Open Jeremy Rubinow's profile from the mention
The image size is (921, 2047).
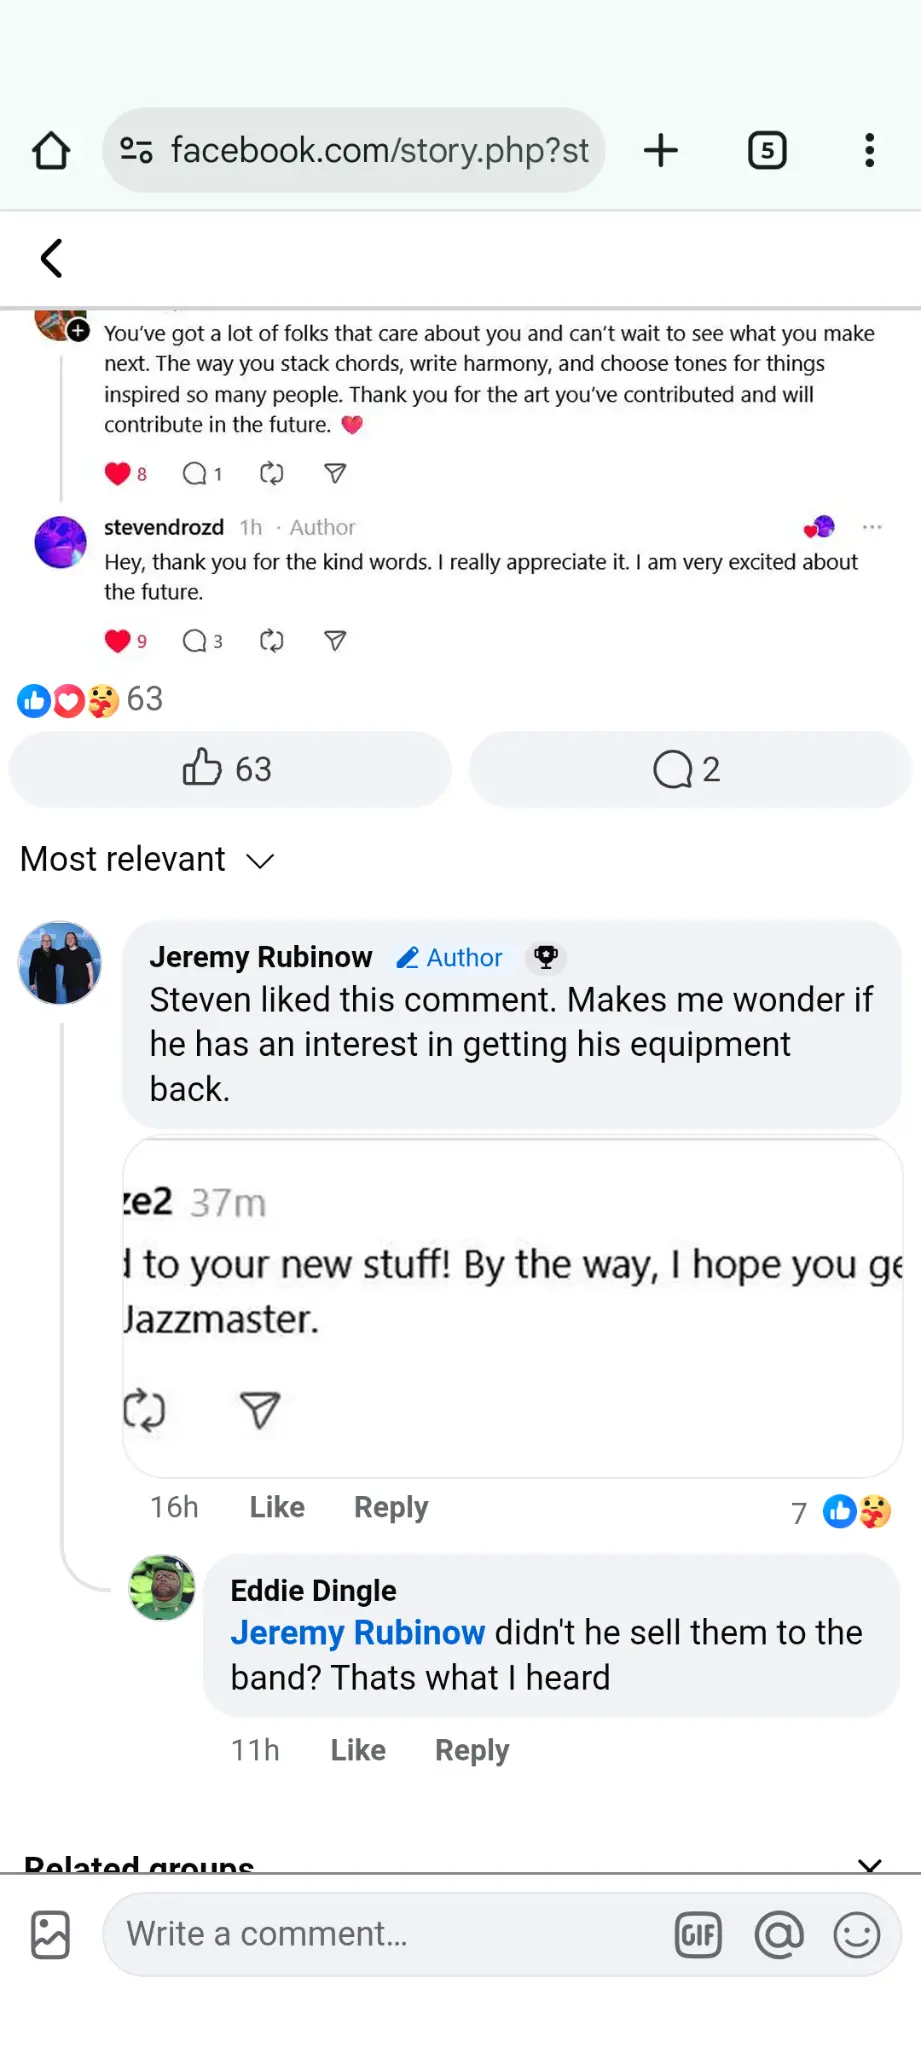357,1631
